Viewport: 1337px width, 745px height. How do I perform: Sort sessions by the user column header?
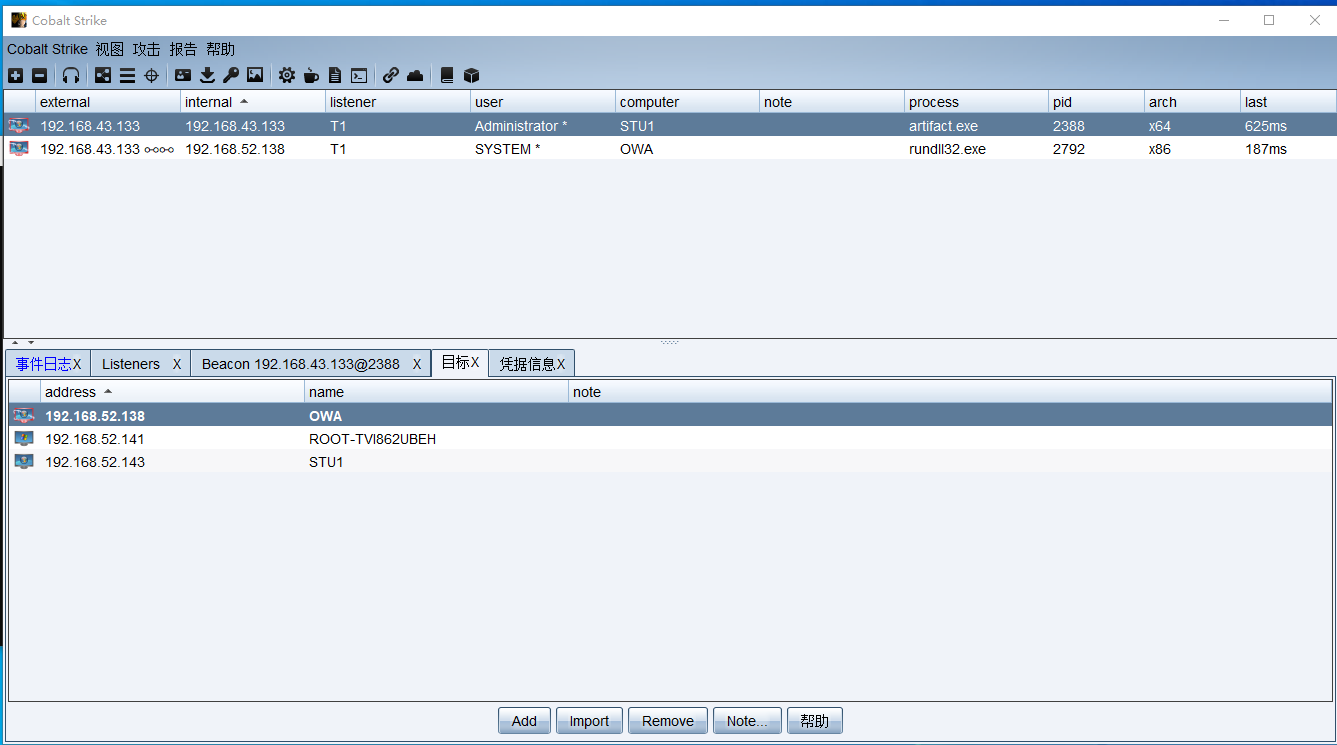pyautogui.click(x=543, y=102)
